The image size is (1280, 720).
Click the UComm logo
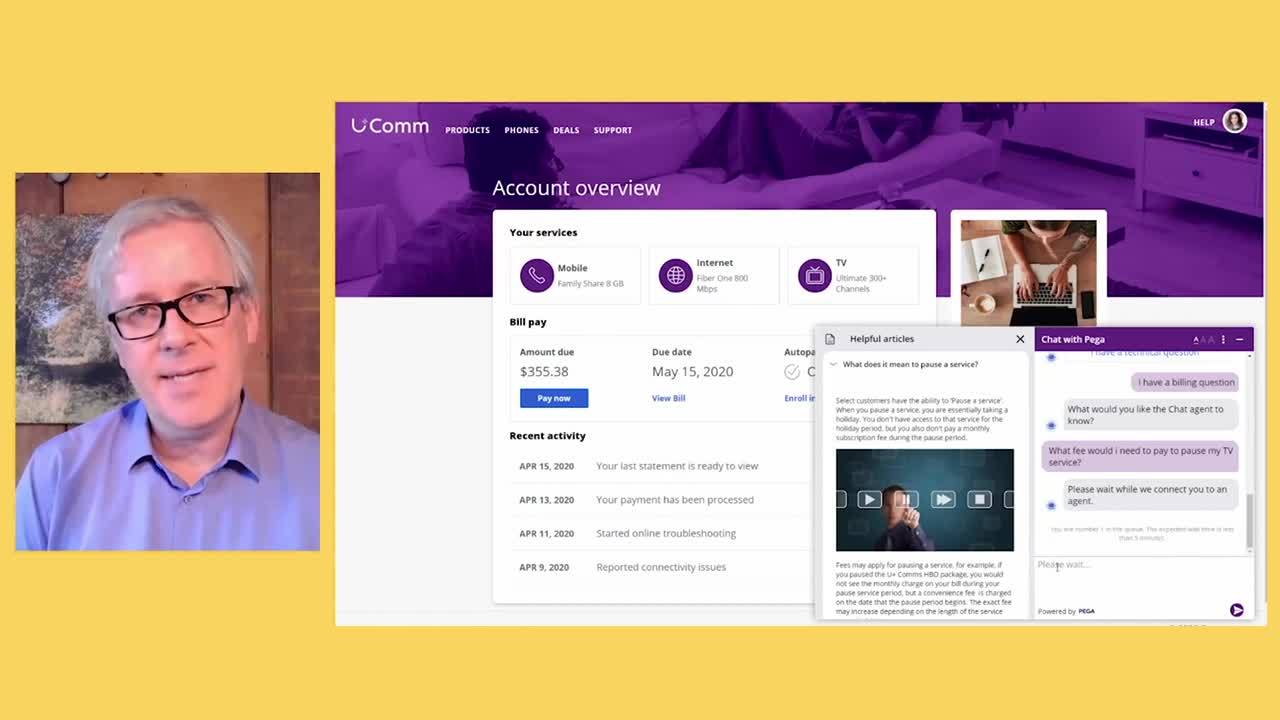tap(390, 127)
